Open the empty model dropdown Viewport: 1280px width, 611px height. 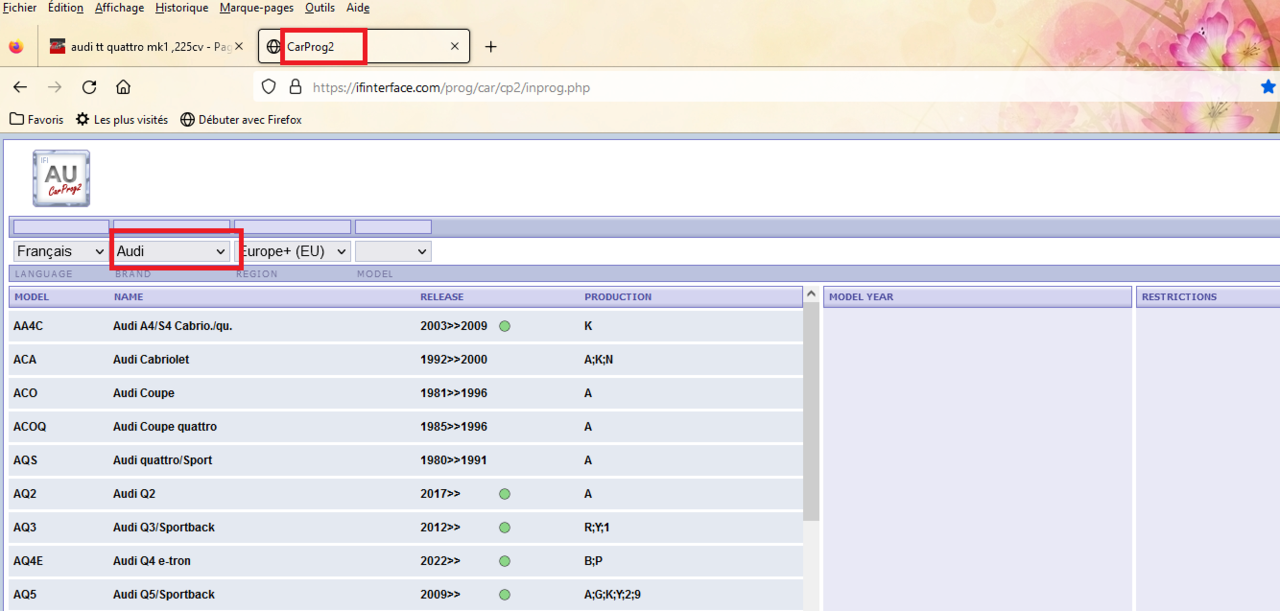pyautogui.click(x=393, y=251)
